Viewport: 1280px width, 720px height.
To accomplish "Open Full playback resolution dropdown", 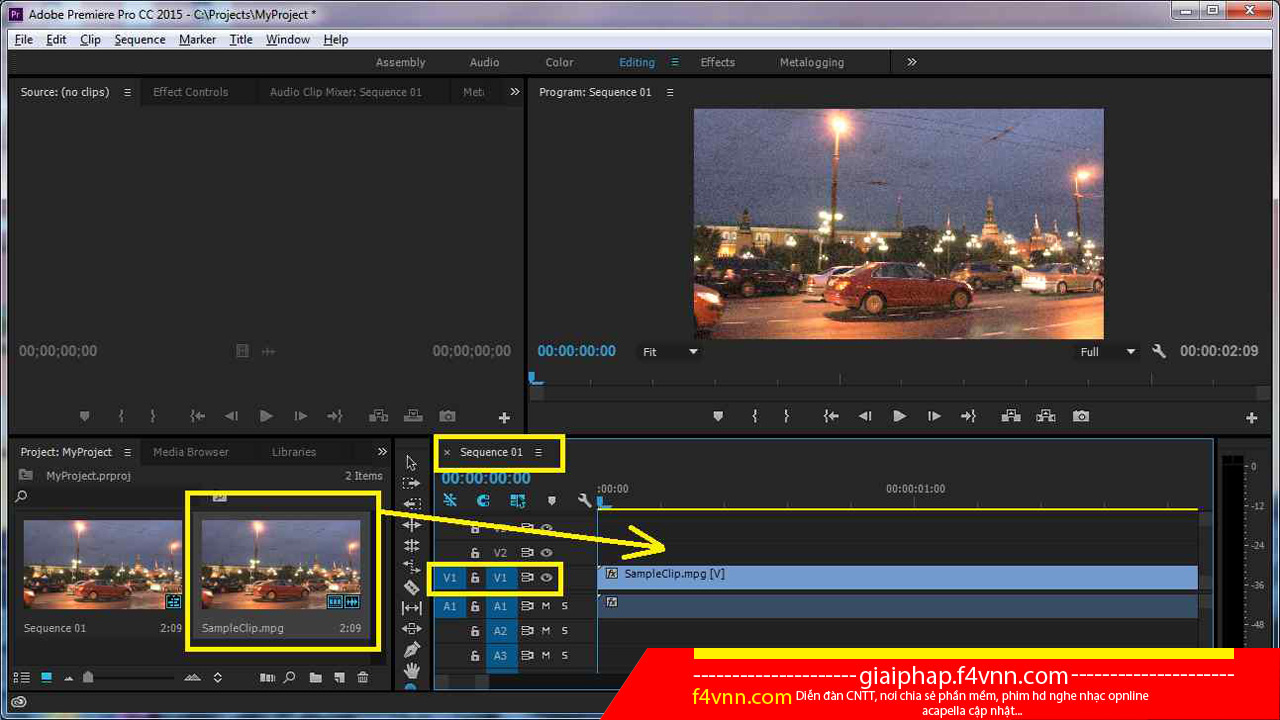I will click(x=1107, y=352).
